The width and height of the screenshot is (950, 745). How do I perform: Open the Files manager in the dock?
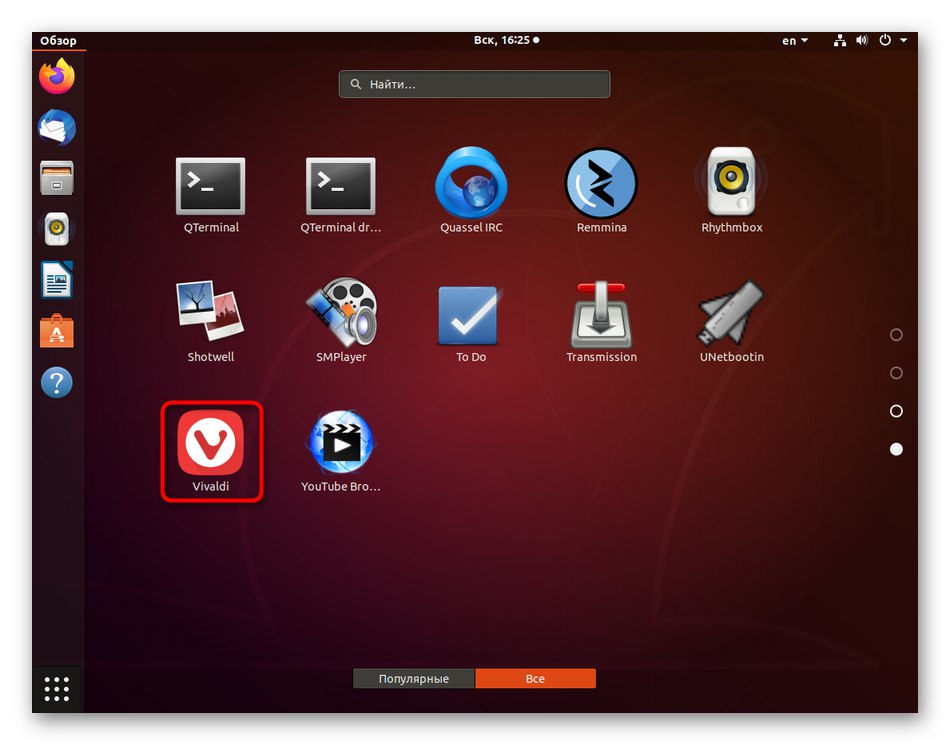[56, 178]
